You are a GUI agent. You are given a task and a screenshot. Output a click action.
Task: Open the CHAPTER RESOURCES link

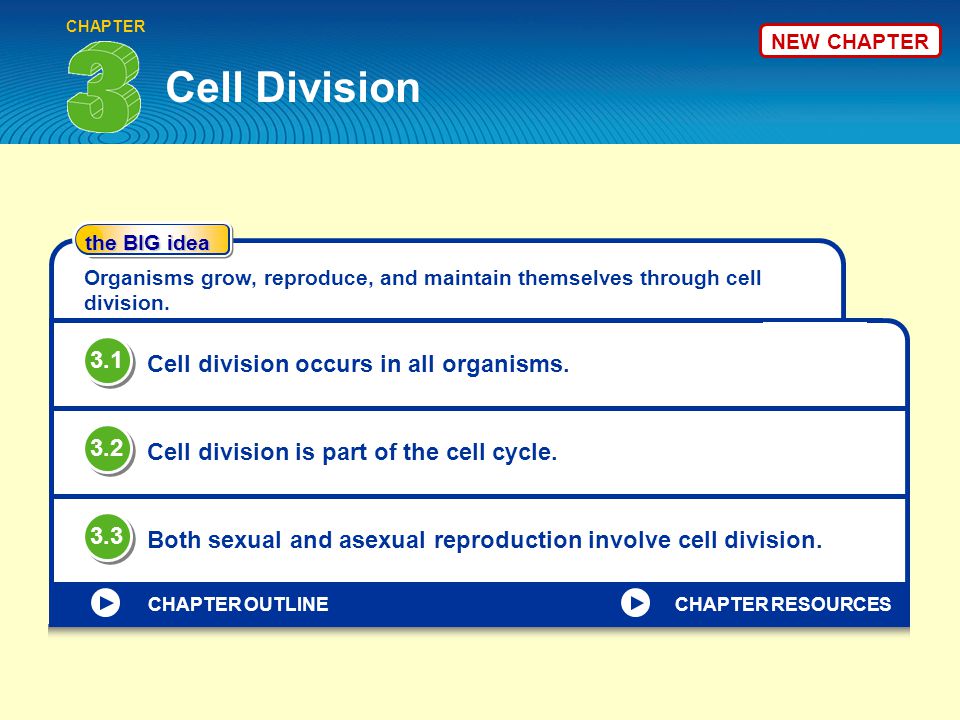pos(782,604)
